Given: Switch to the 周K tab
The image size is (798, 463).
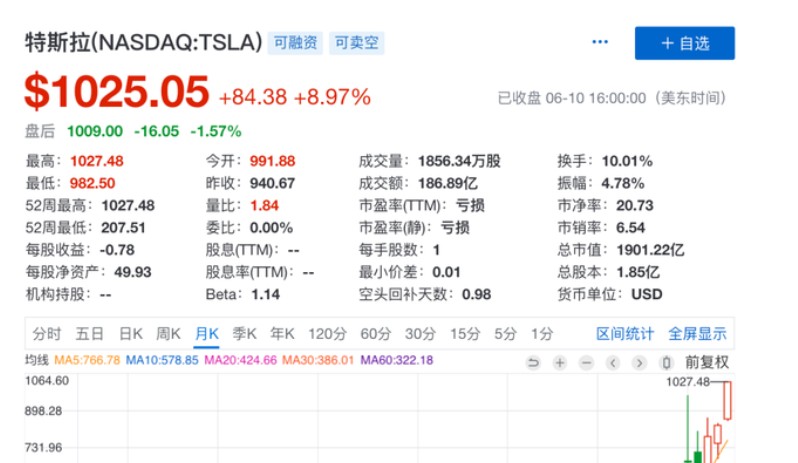Looking at the screenshot, I should click(x=168, y=334).
